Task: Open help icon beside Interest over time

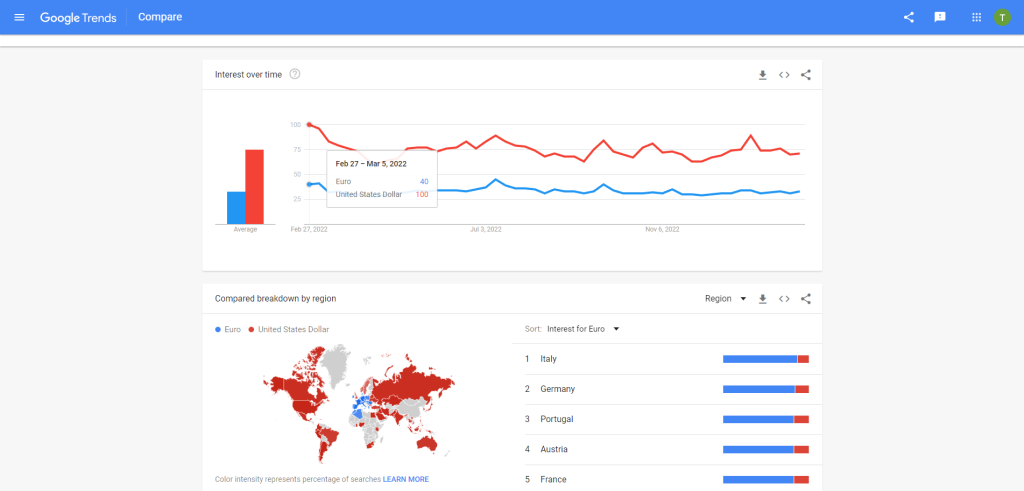Action: (x=295, y=74)
